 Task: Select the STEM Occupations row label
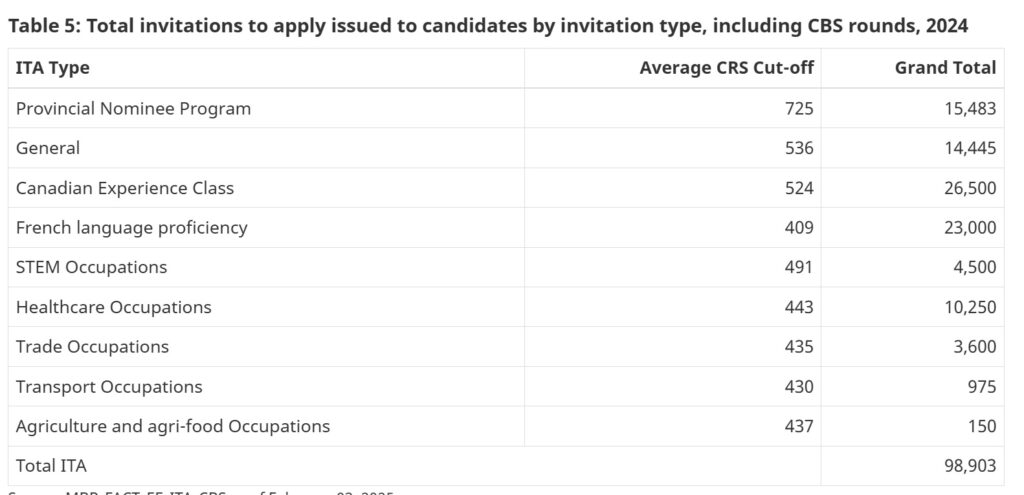click(x=91, y=267)
